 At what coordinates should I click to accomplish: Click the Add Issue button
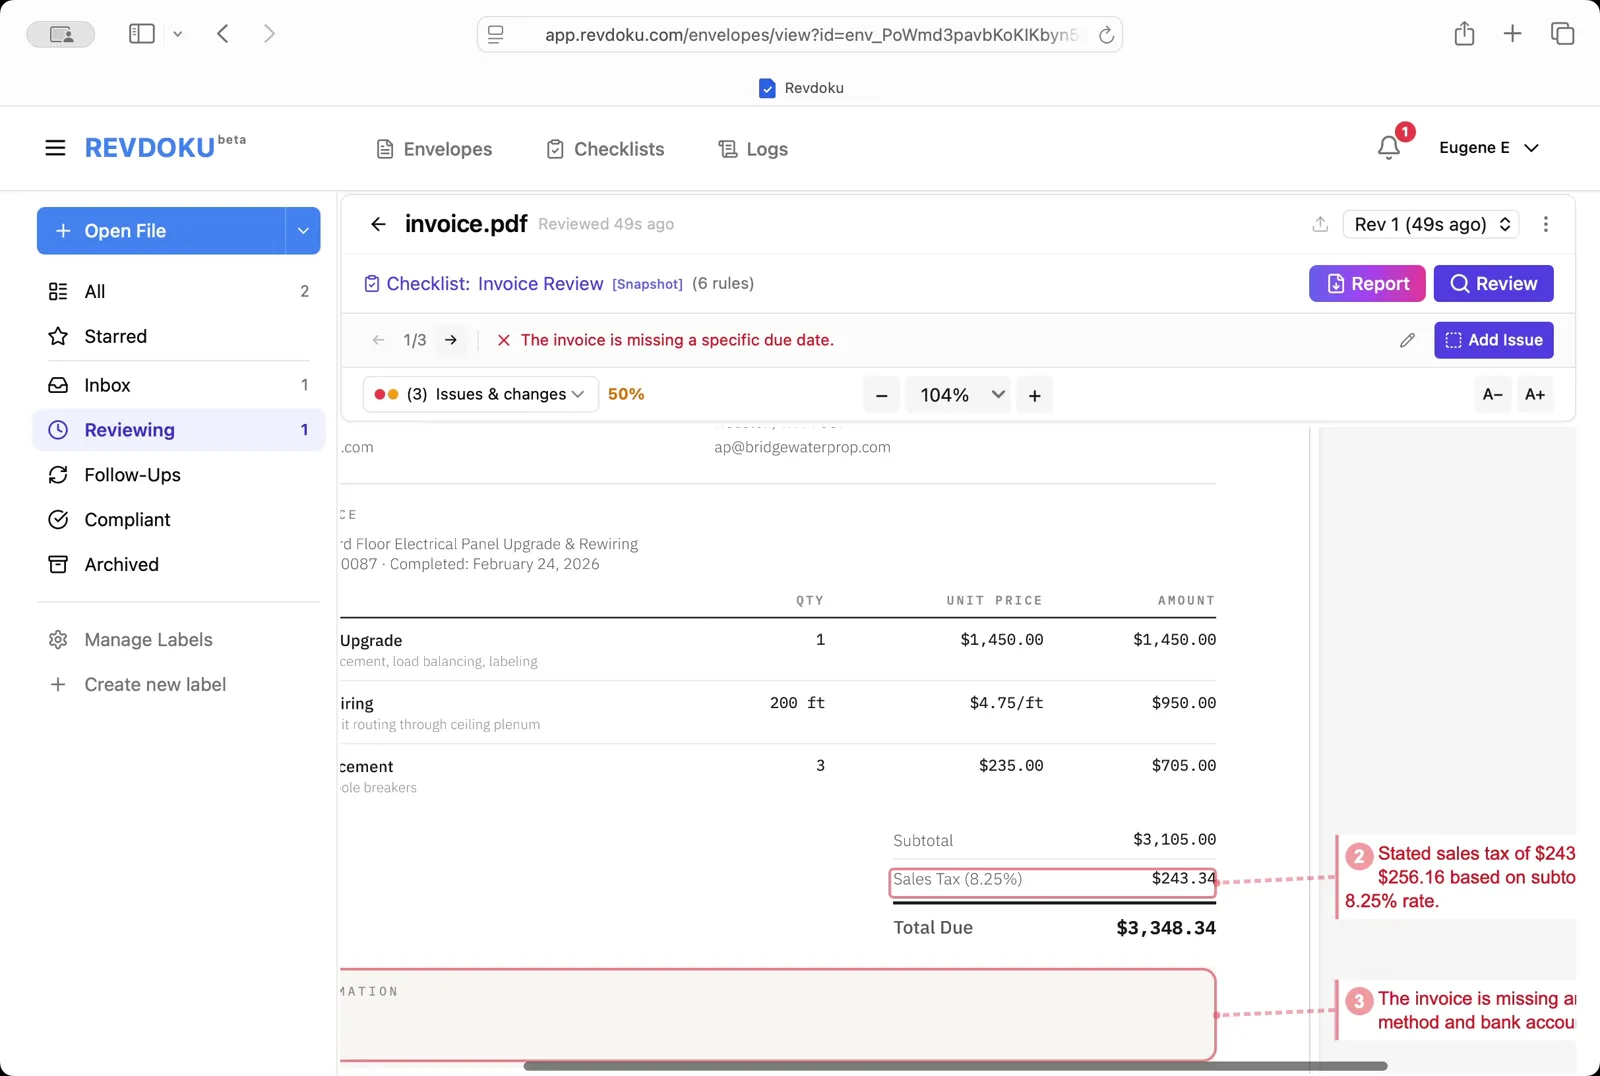pyautogui.click(x=1493, y=340)
